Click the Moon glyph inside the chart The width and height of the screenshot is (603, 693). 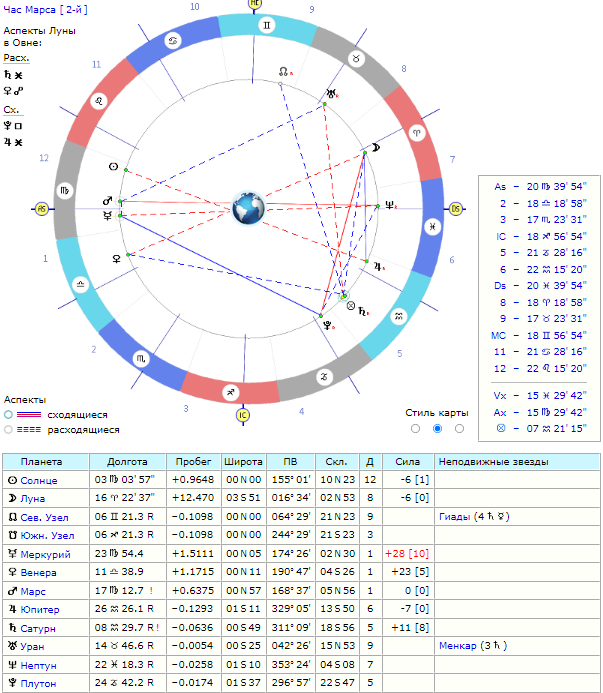(x=376, y=147)
